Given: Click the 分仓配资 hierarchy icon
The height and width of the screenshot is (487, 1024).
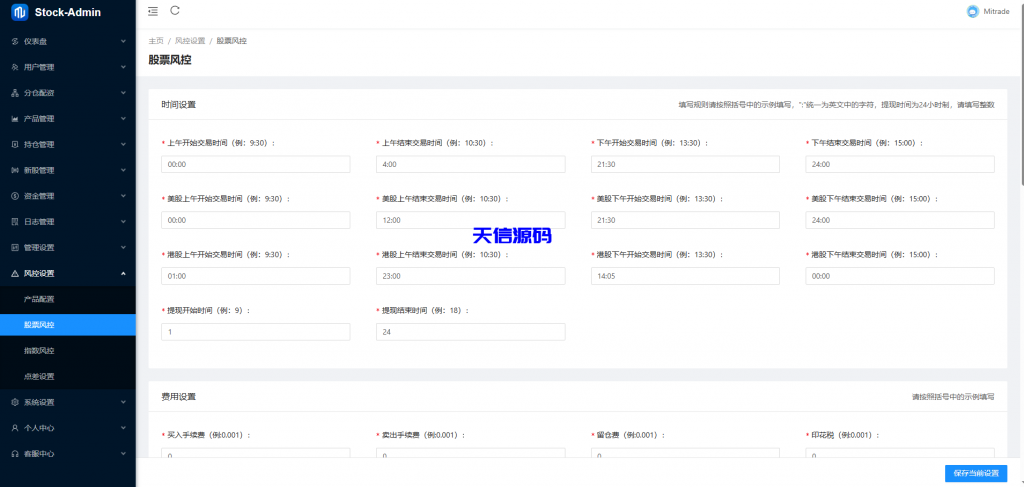Looking at the screenshot, I should pos(15,93).
